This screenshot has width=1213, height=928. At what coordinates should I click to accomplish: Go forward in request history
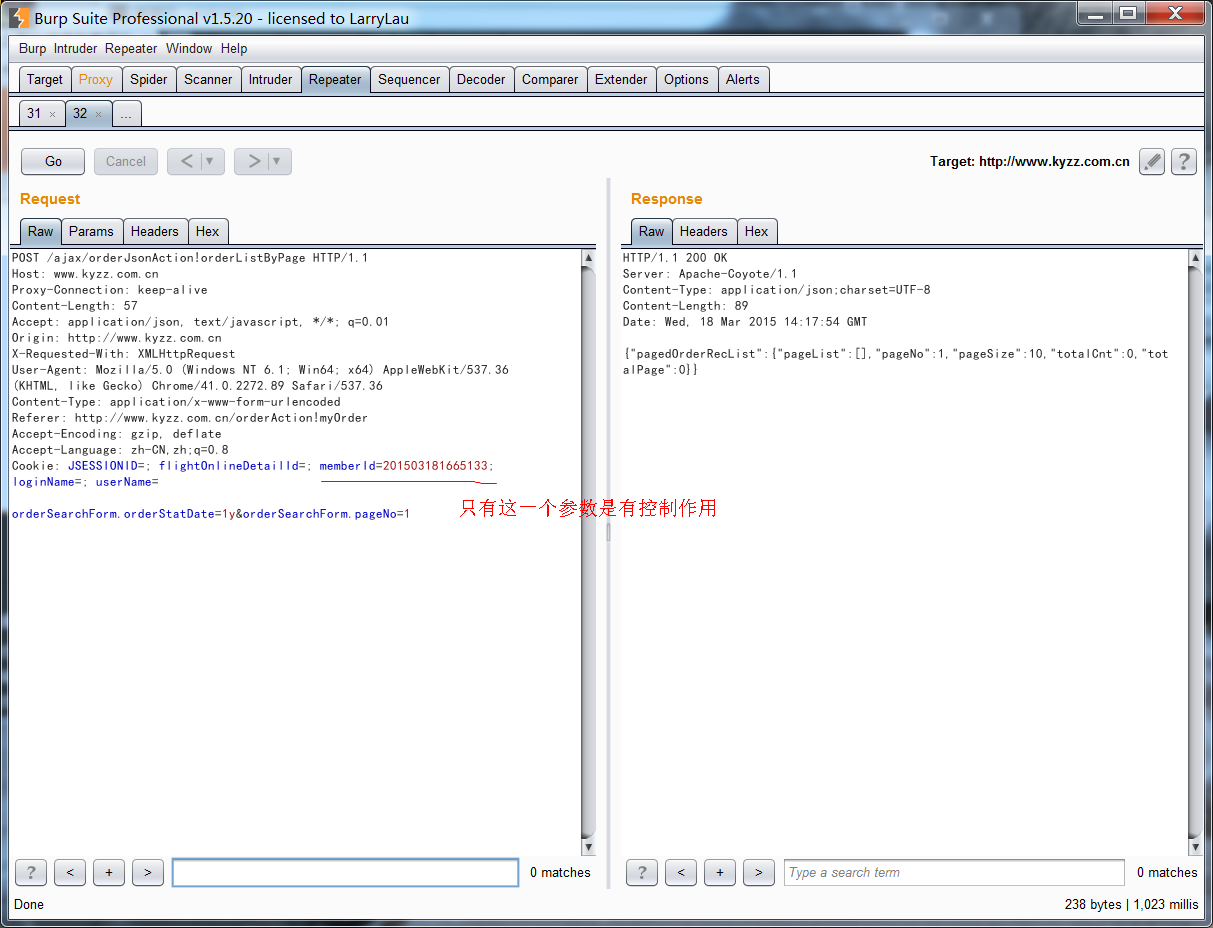[x=254, y=161]
